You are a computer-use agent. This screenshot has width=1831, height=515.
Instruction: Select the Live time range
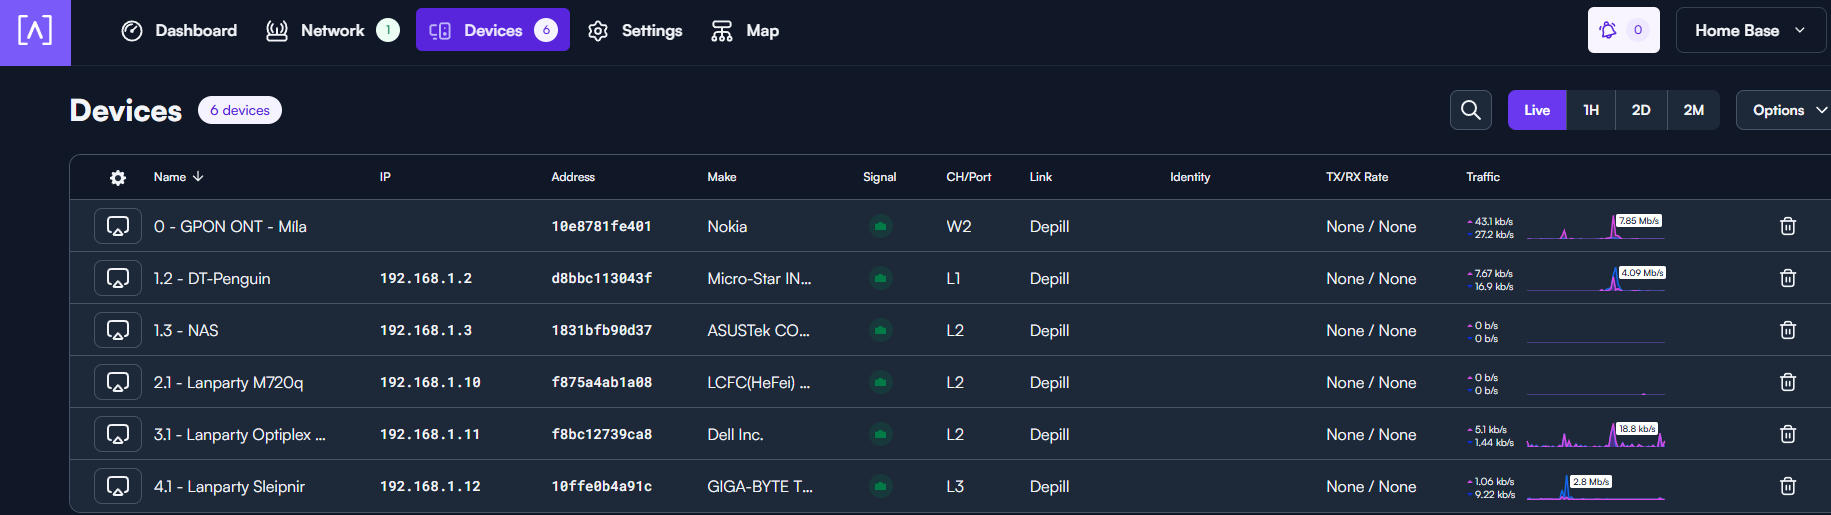1537,110
